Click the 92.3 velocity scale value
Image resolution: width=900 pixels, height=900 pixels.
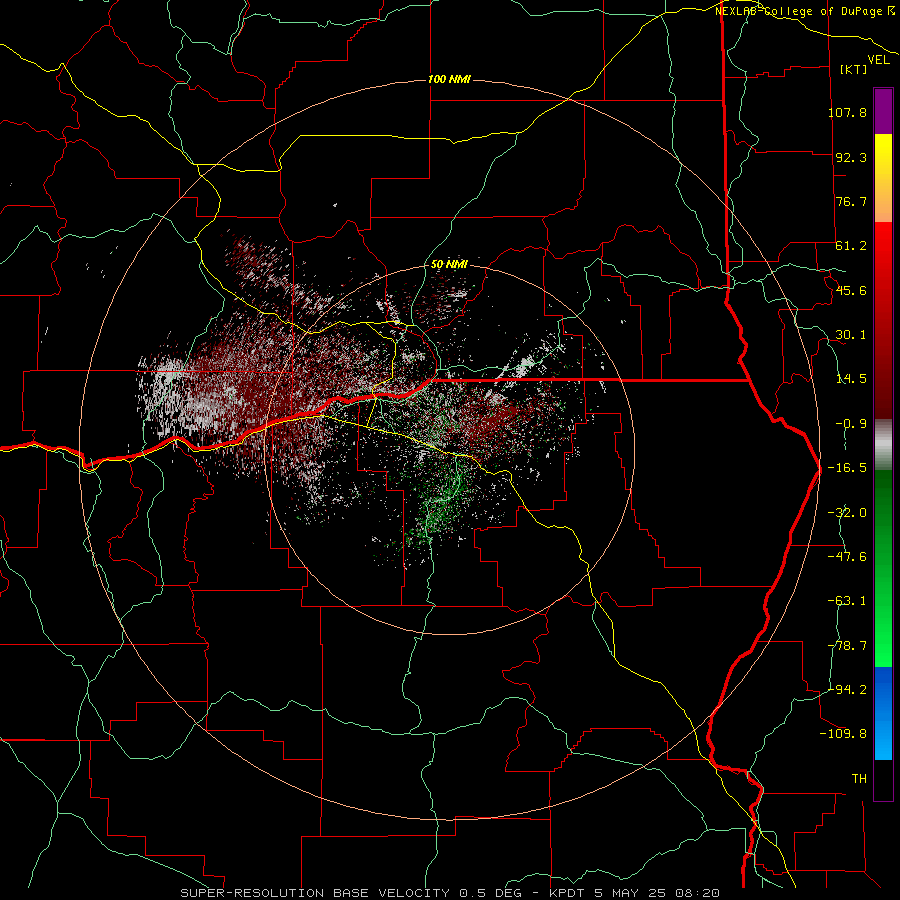(851, 157)
